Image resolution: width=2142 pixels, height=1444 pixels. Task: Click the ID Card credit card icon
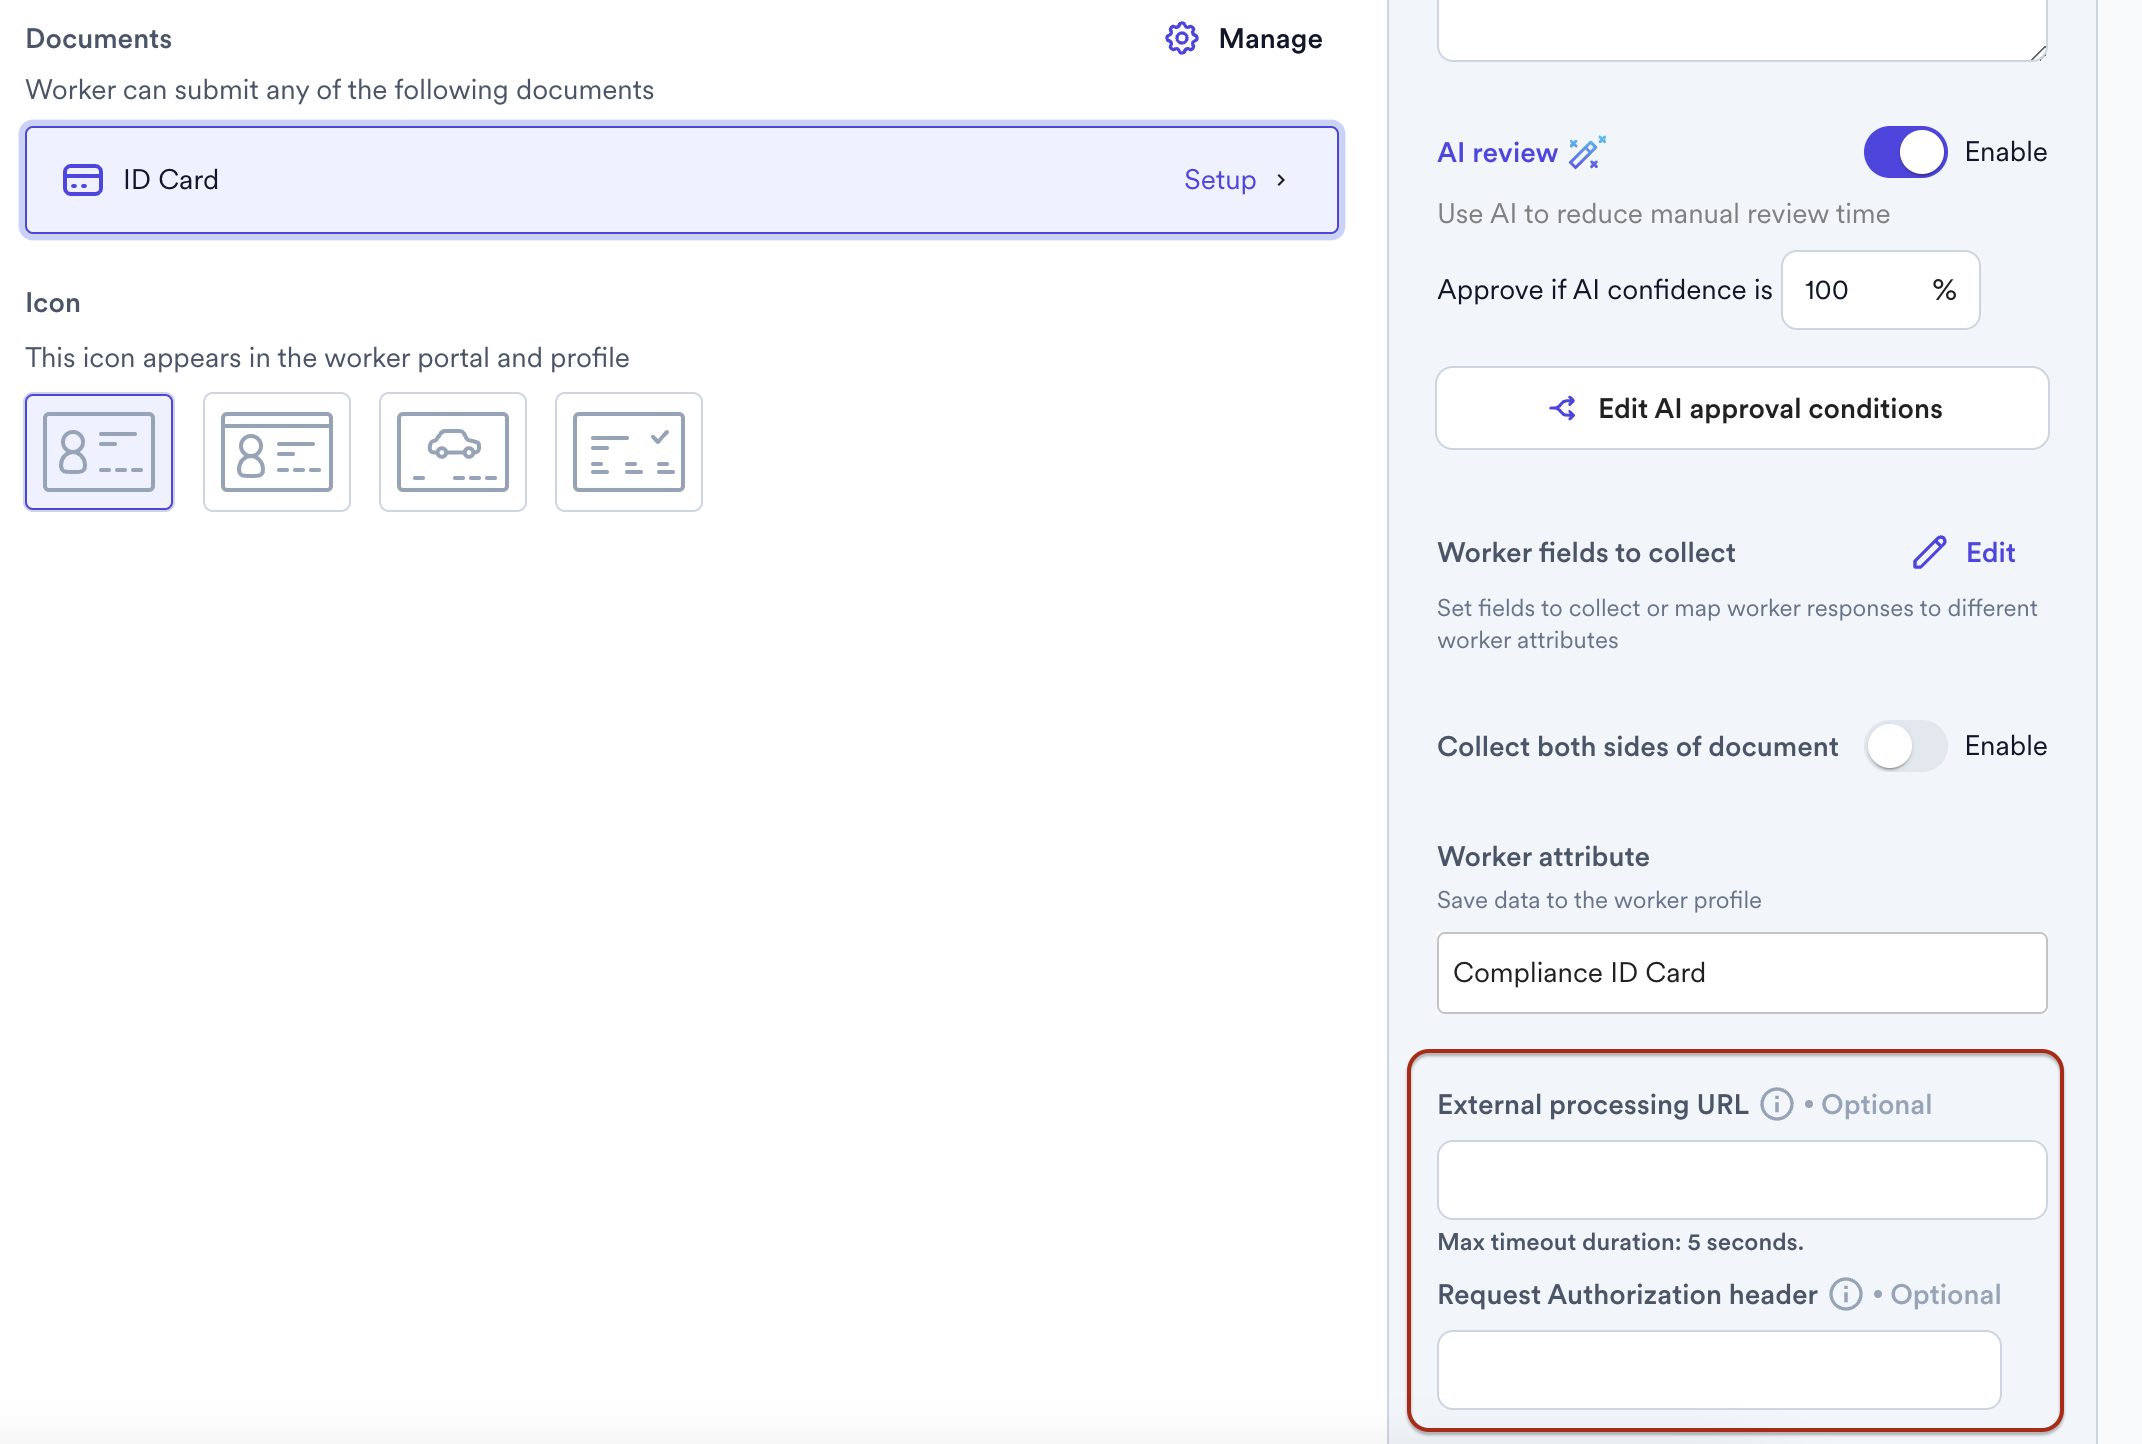coord(83,180)
